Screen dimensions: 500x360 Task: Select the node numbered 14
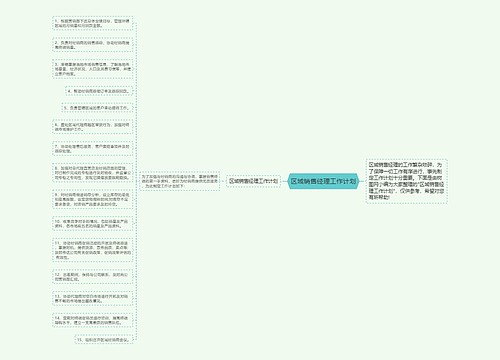pyautogui.click(x=93, y=320)
